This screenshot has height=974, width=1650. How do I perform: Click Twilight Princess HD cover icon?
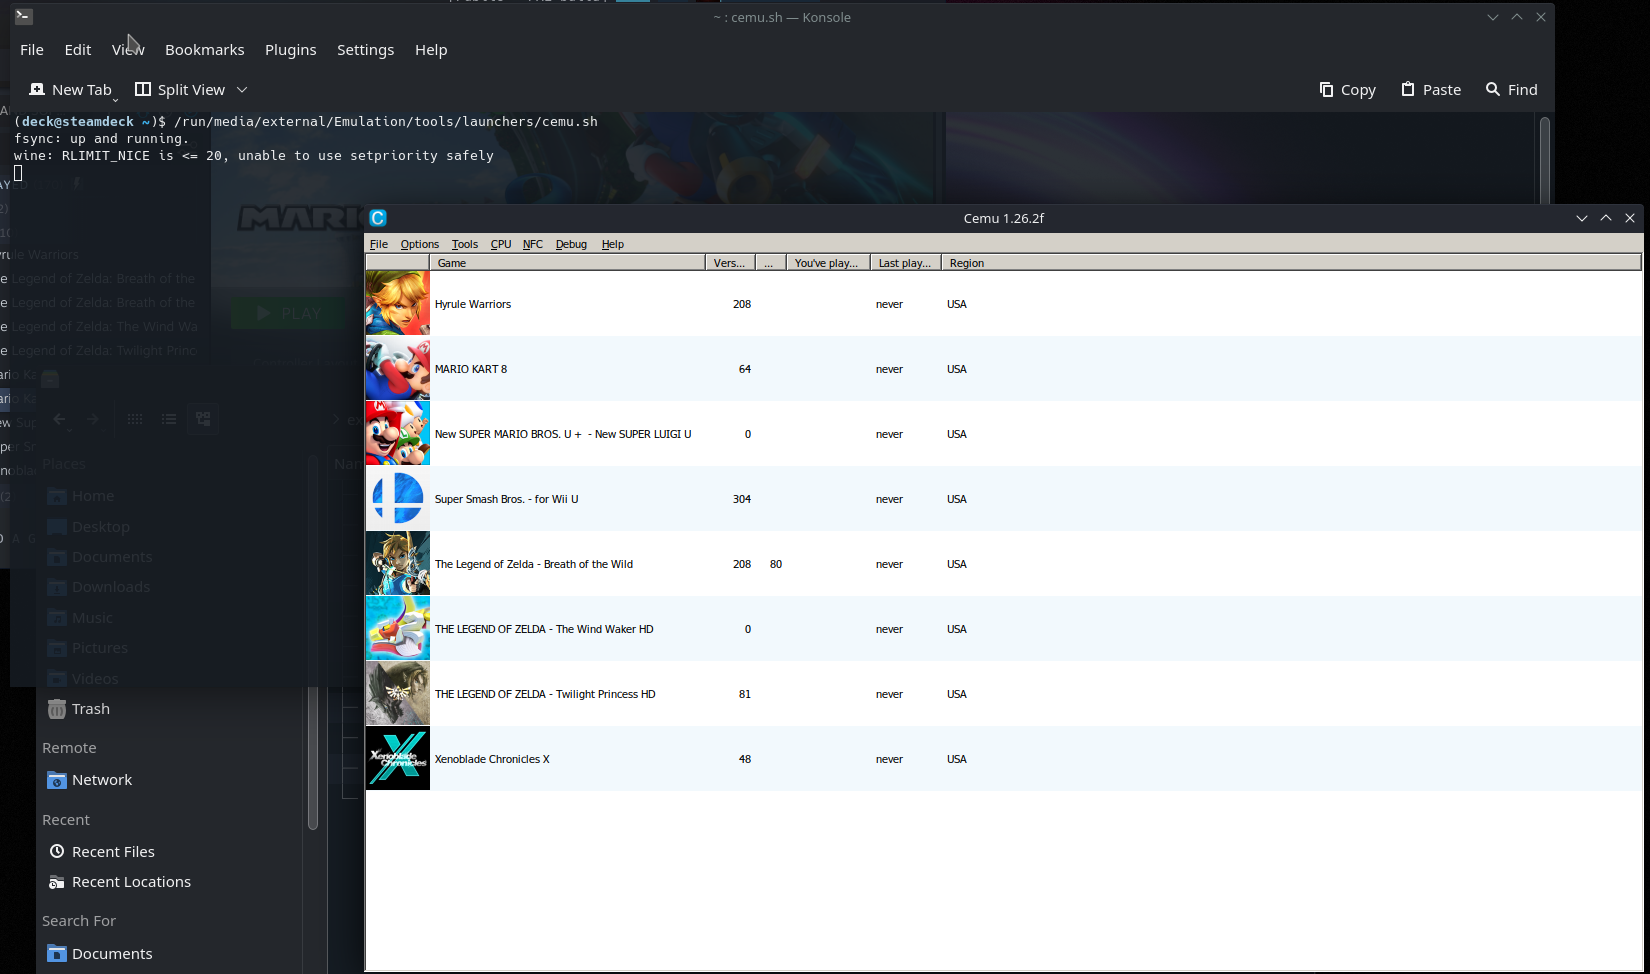(398, 693)
